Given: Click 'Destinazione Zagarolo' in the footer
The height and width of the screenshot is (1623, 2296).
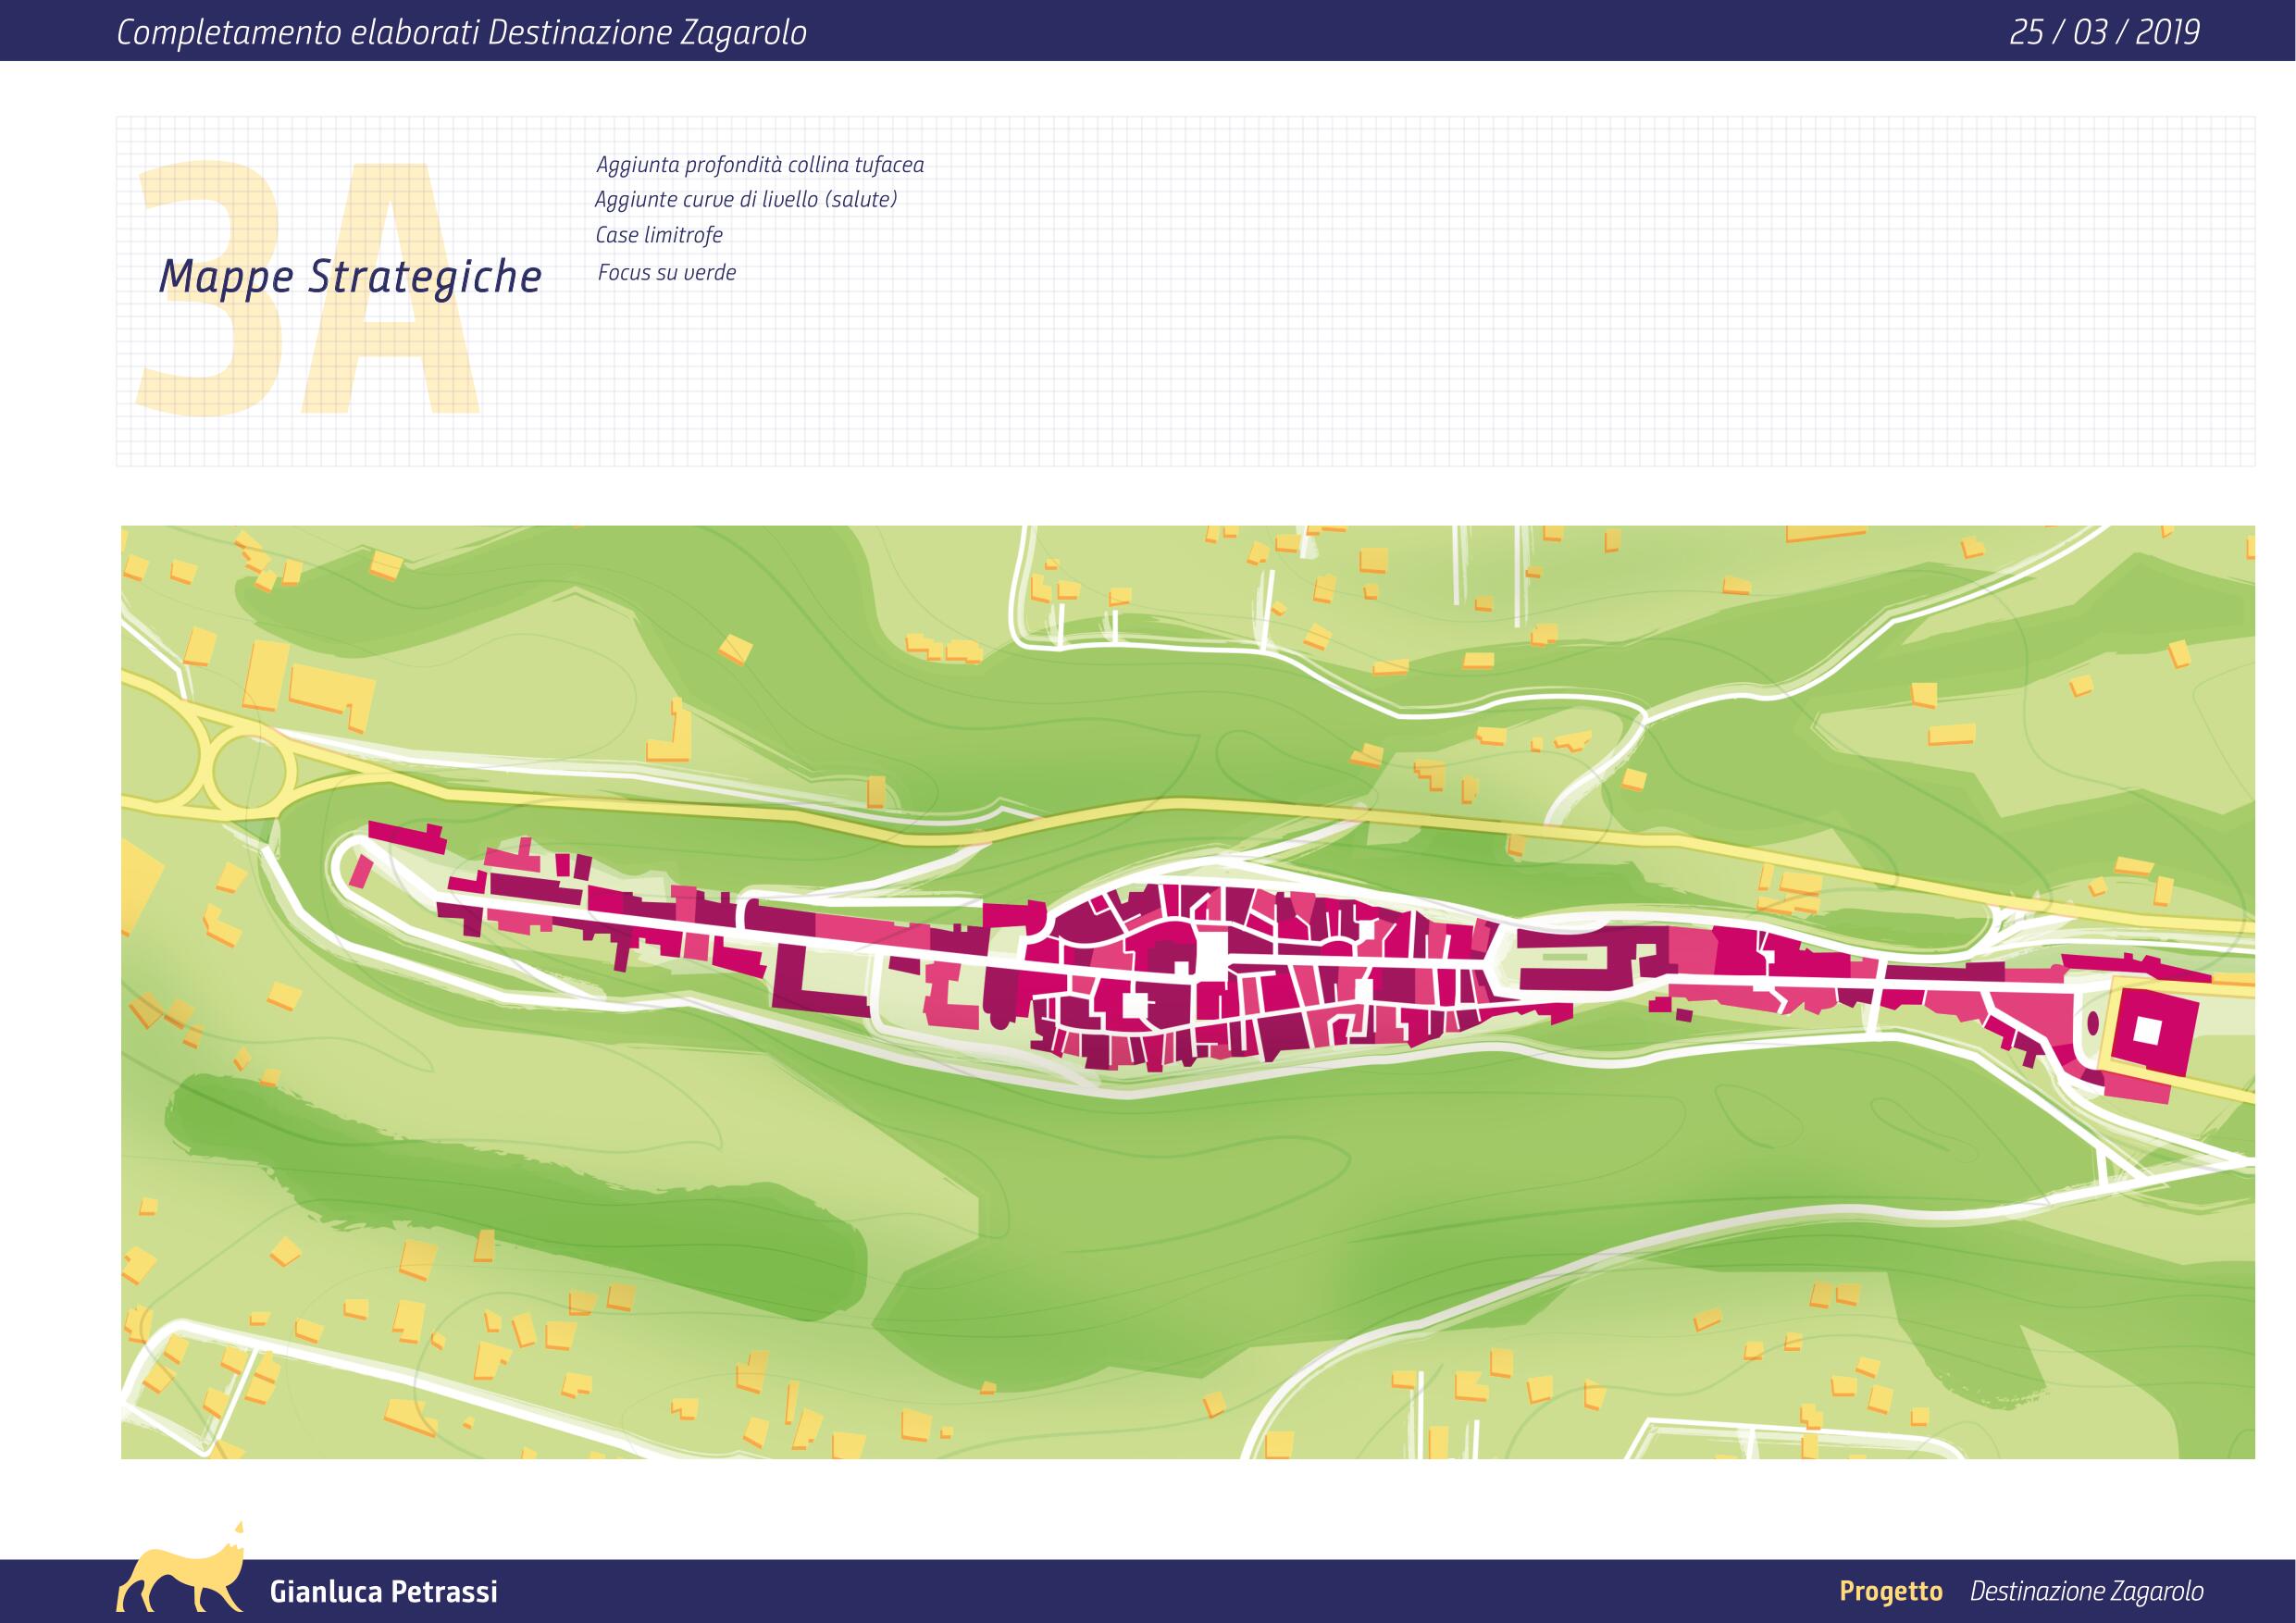Looking at the screenshot, I should 2087,1592.
